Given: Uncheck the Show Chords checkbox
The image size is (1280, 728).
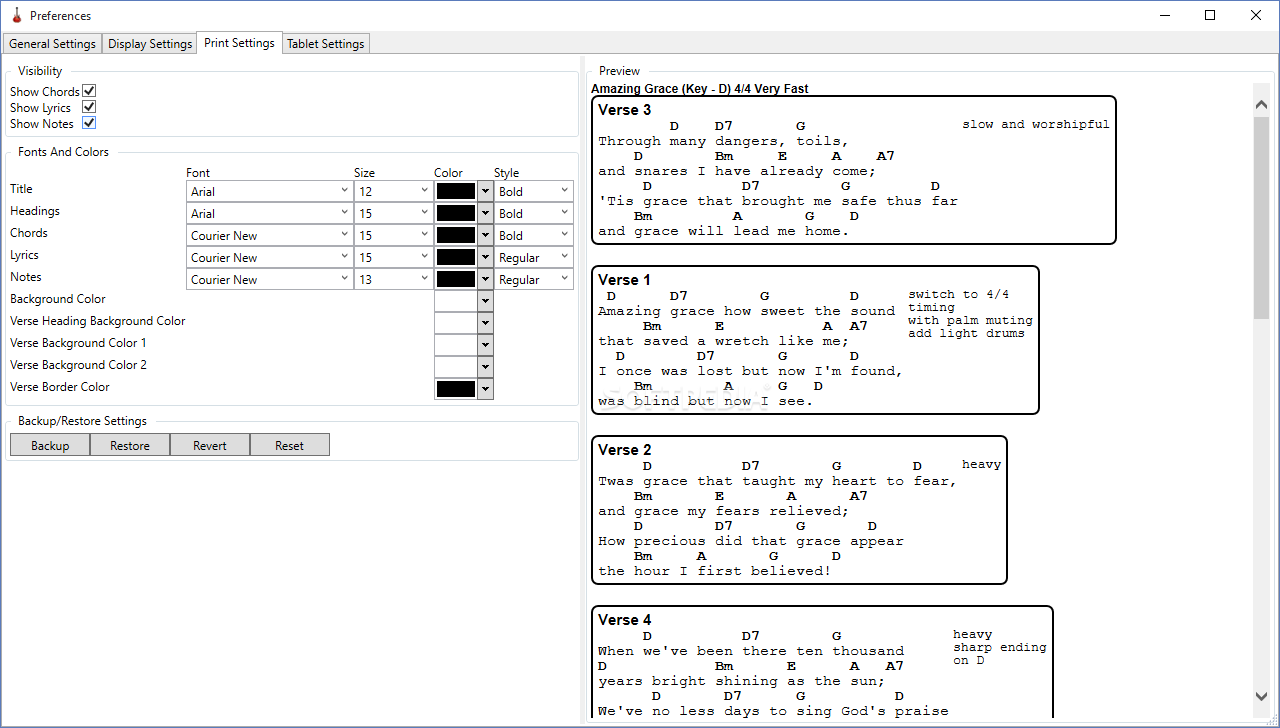Looking at the screenshot, I should coord(89,91).
